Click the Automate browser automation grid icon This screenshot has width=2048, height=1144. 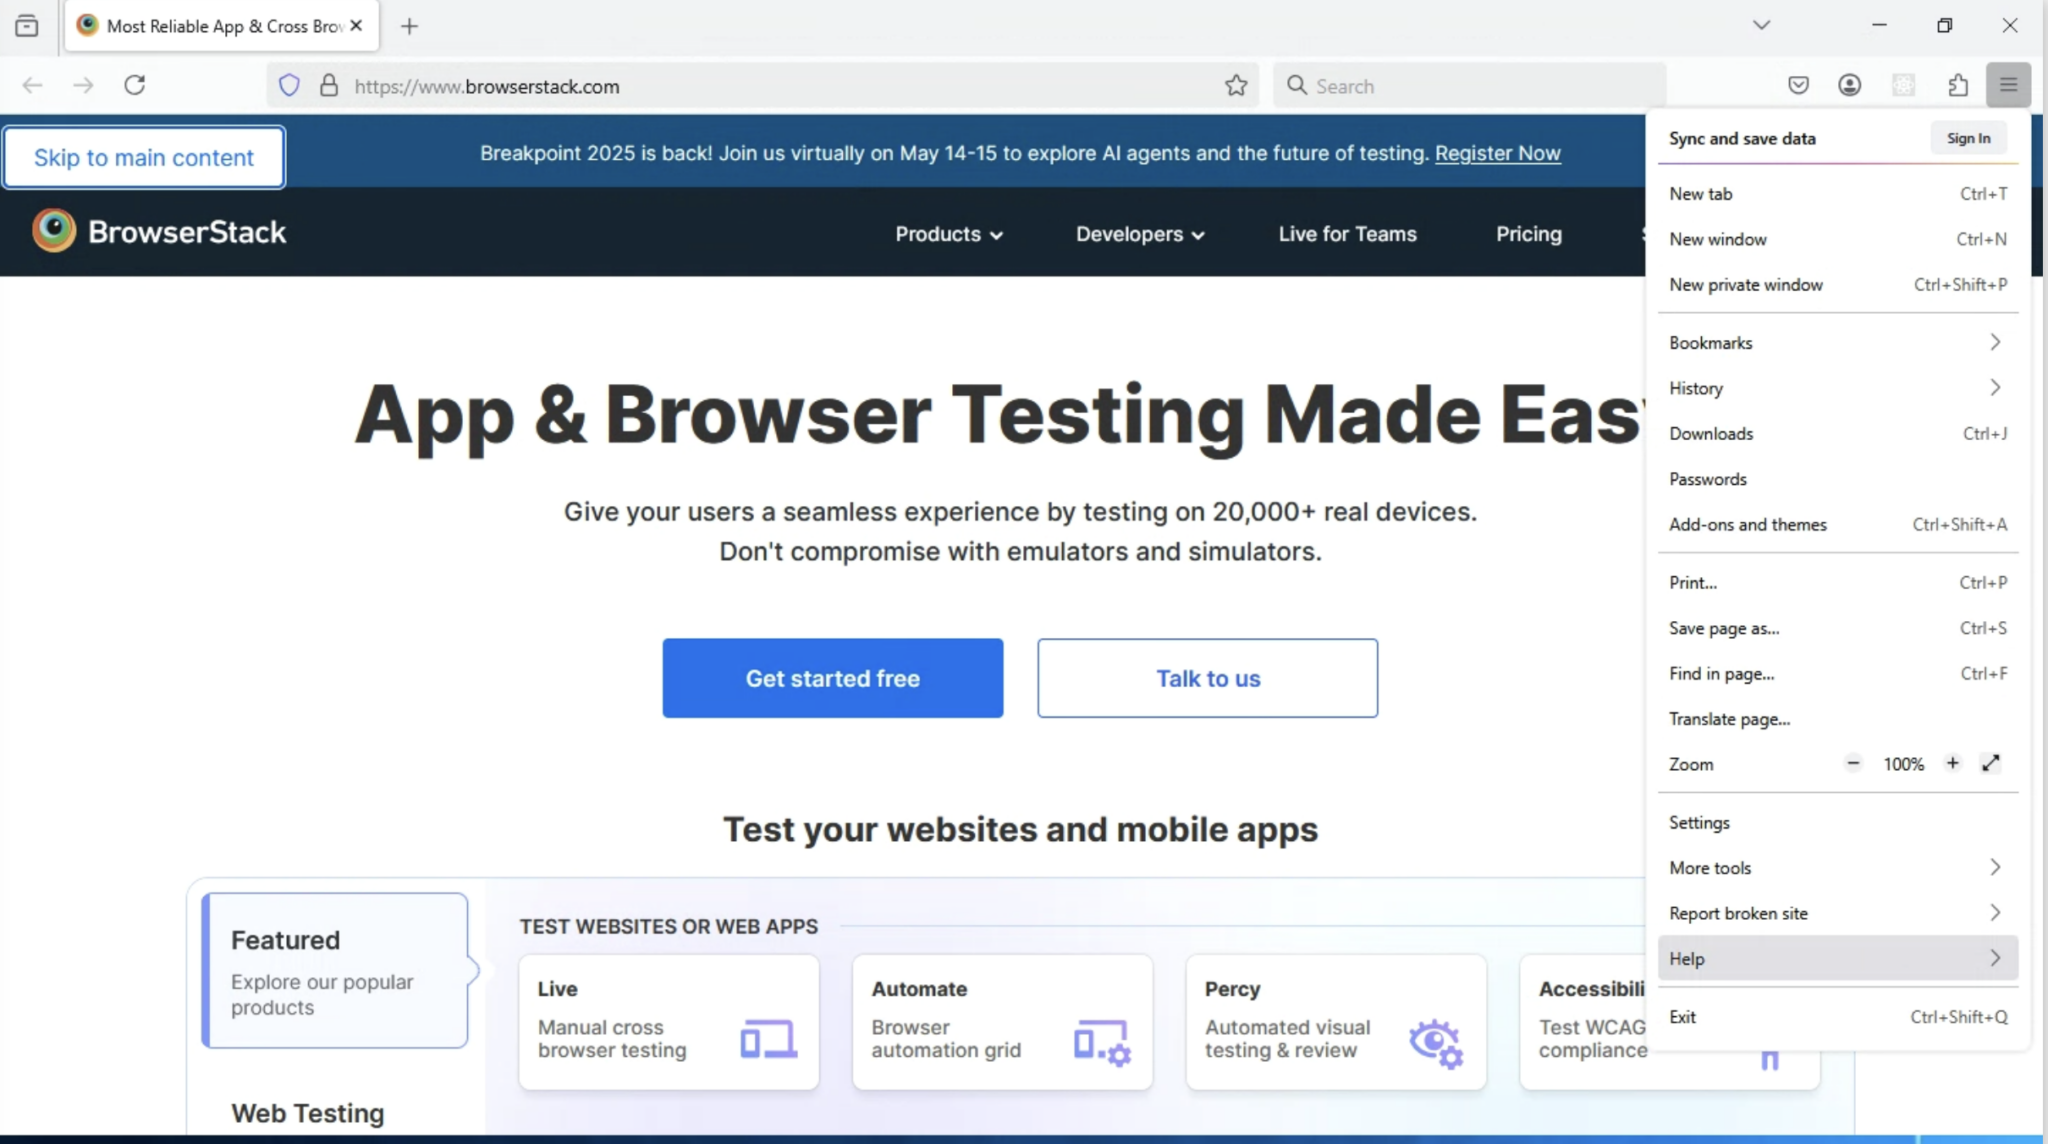[1103, 1040]
